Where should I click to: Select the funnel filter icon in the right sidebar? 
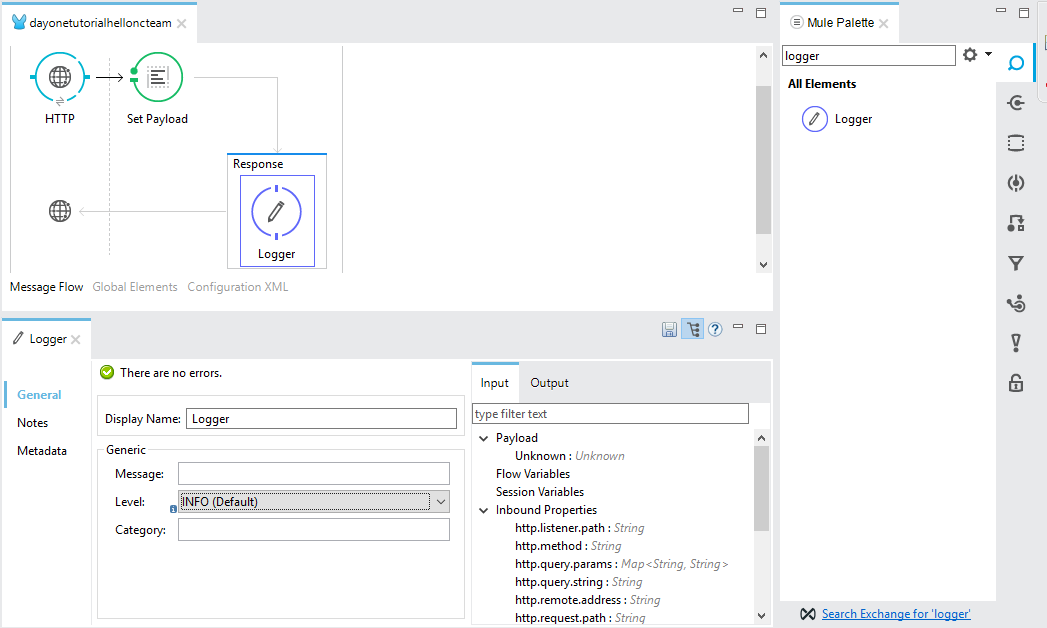click(x=1015, y=263)
